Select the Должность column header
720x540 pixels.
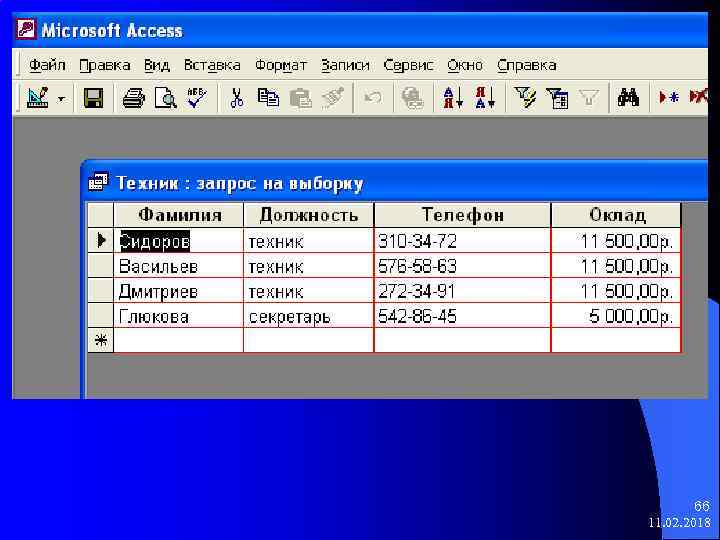click(x=309, y=215)
